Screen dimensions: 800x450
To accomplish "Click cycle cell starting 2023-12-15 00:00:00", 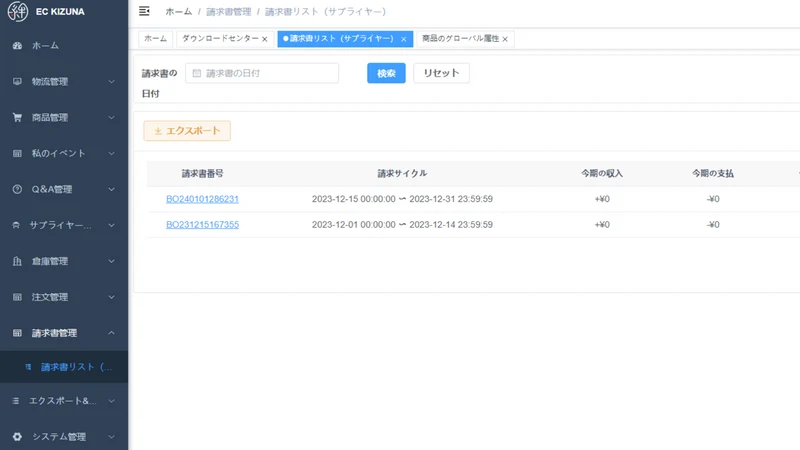I will pos(402,199).
